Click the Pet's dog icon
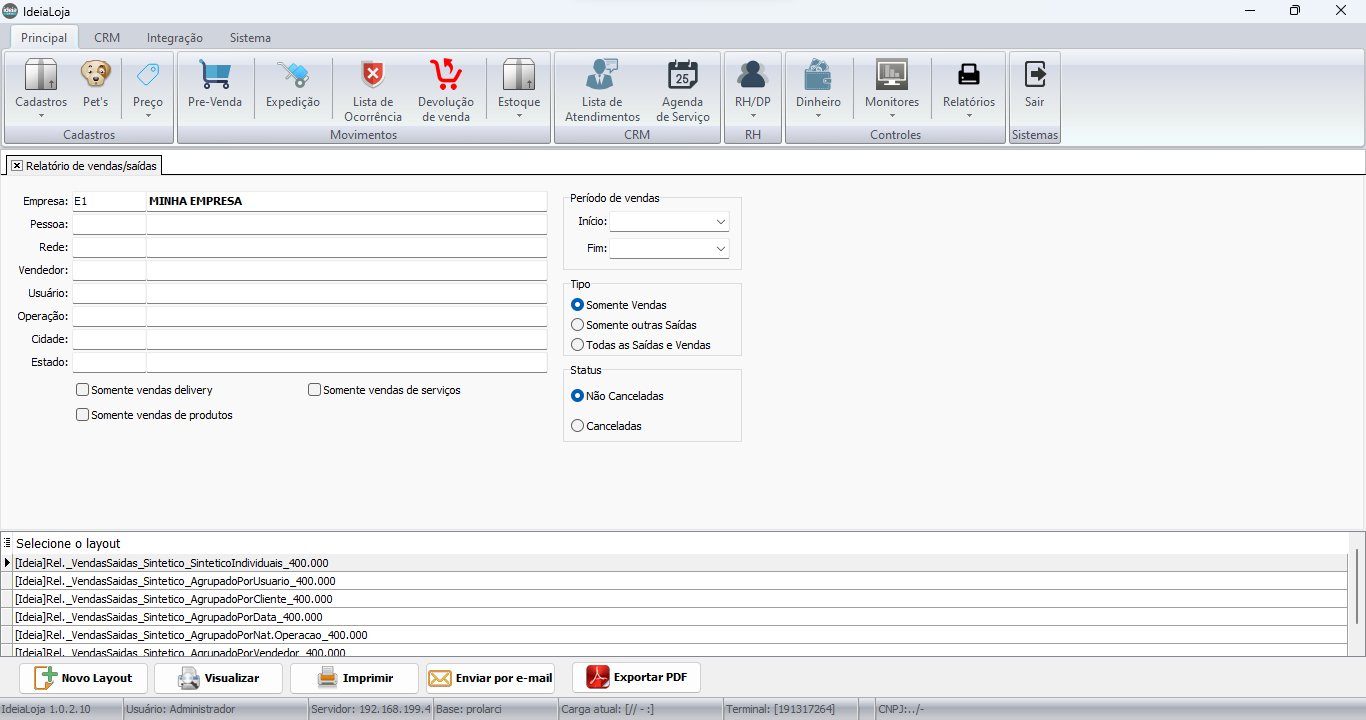The image size is (1366, 720). [96, 76]
